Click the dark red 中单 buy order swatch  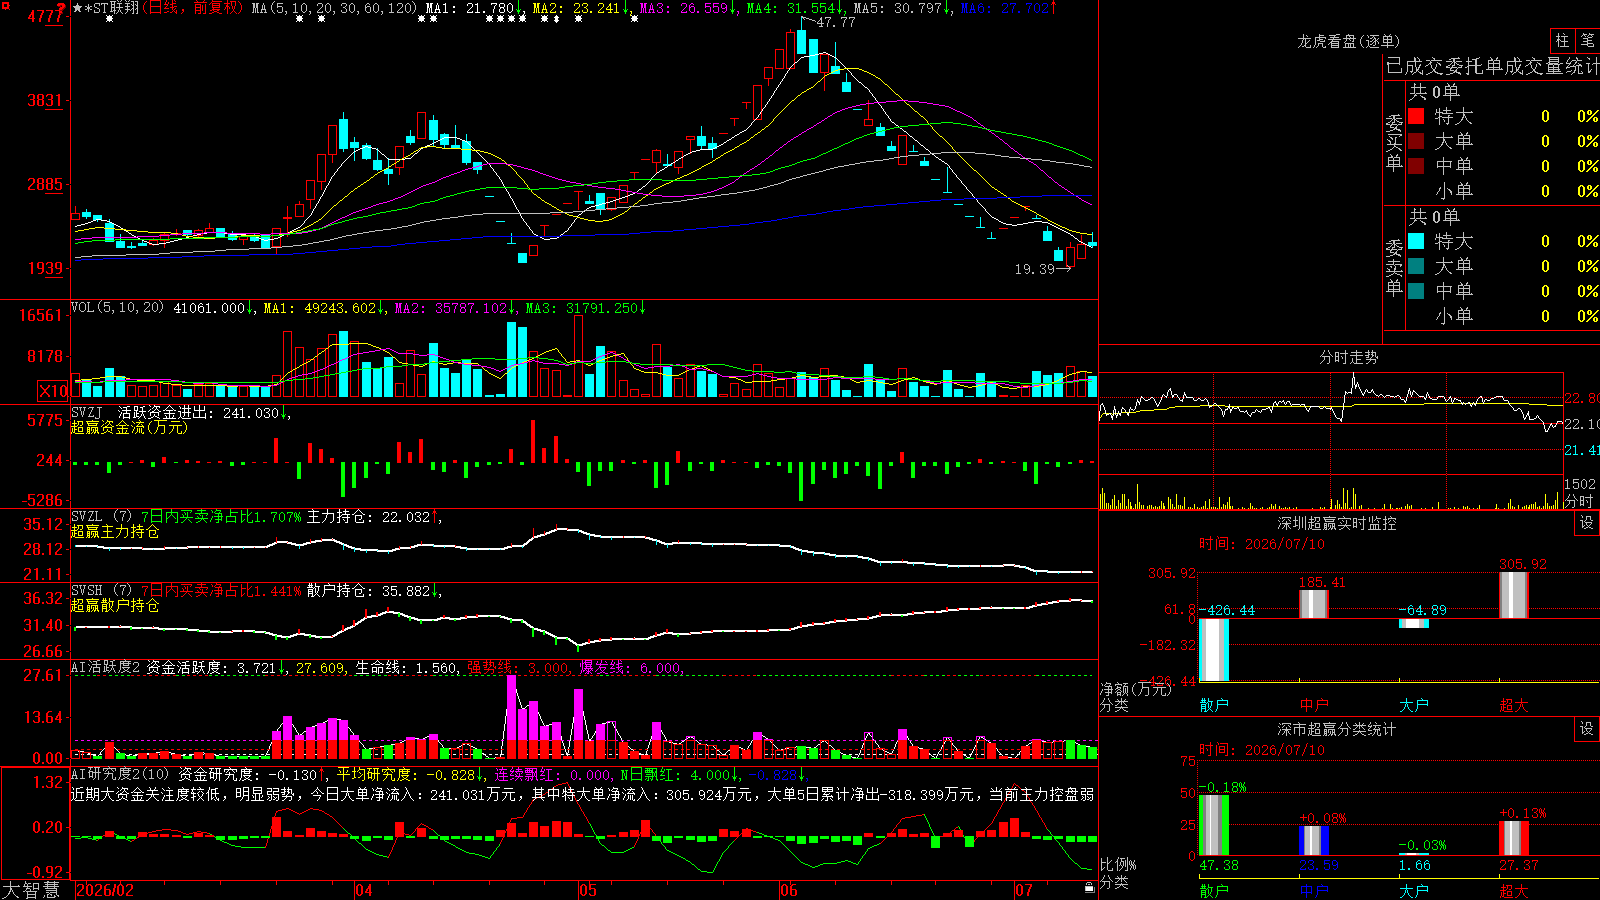coord(1416,166)
